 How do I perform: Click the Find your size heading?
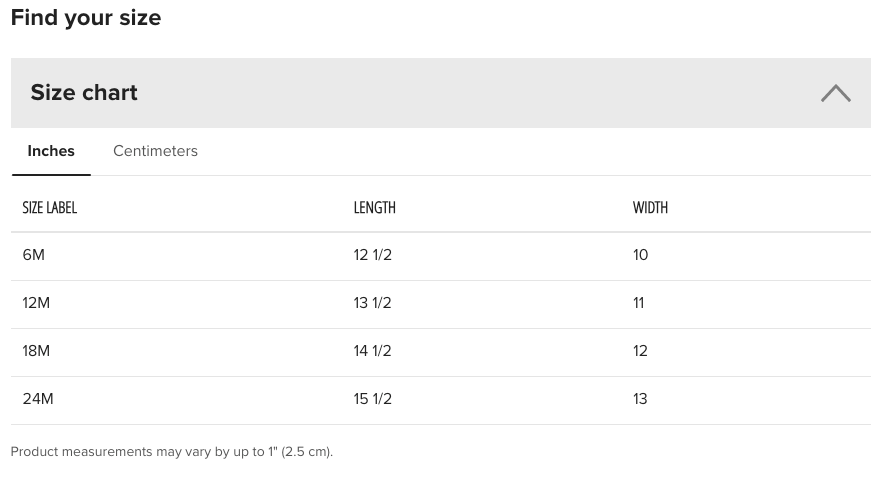[86, 18]
